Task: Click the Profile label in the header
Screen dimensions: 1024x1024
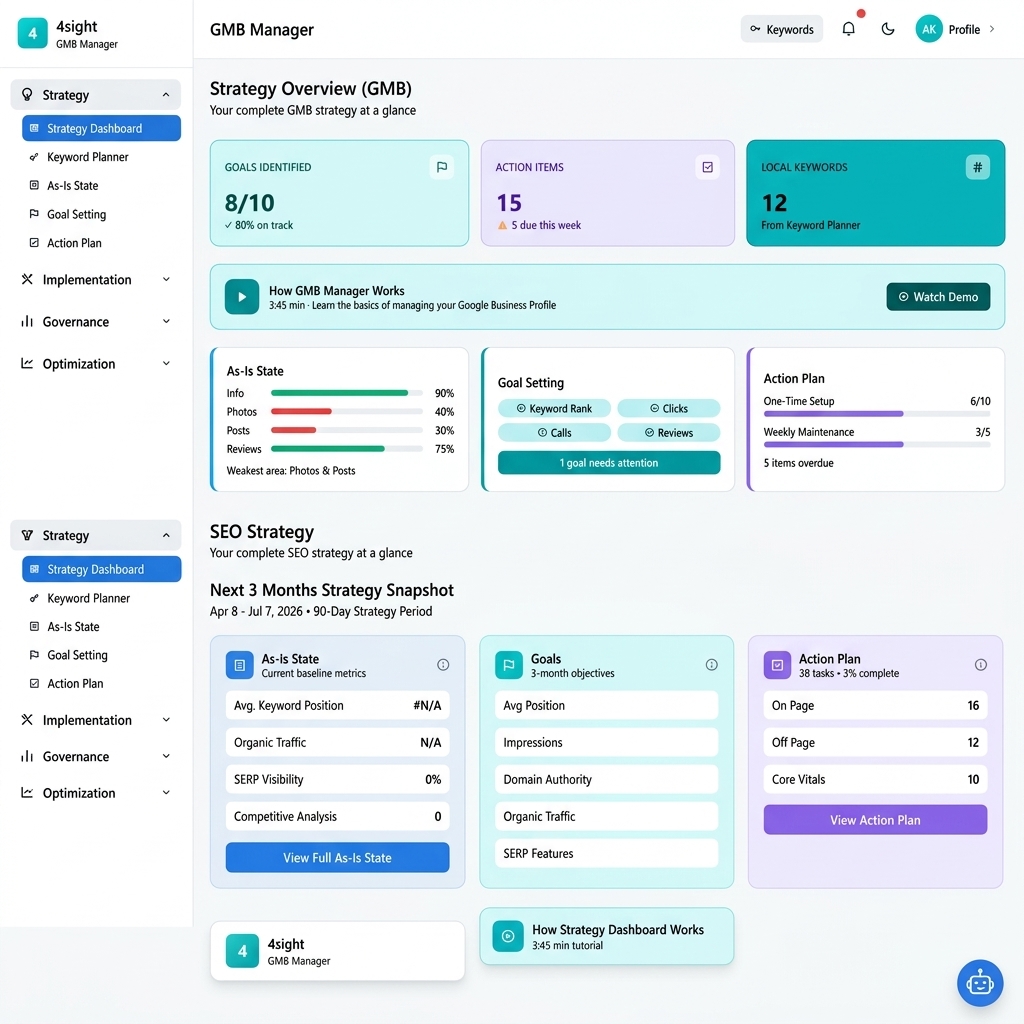Action: click(964, 29)
